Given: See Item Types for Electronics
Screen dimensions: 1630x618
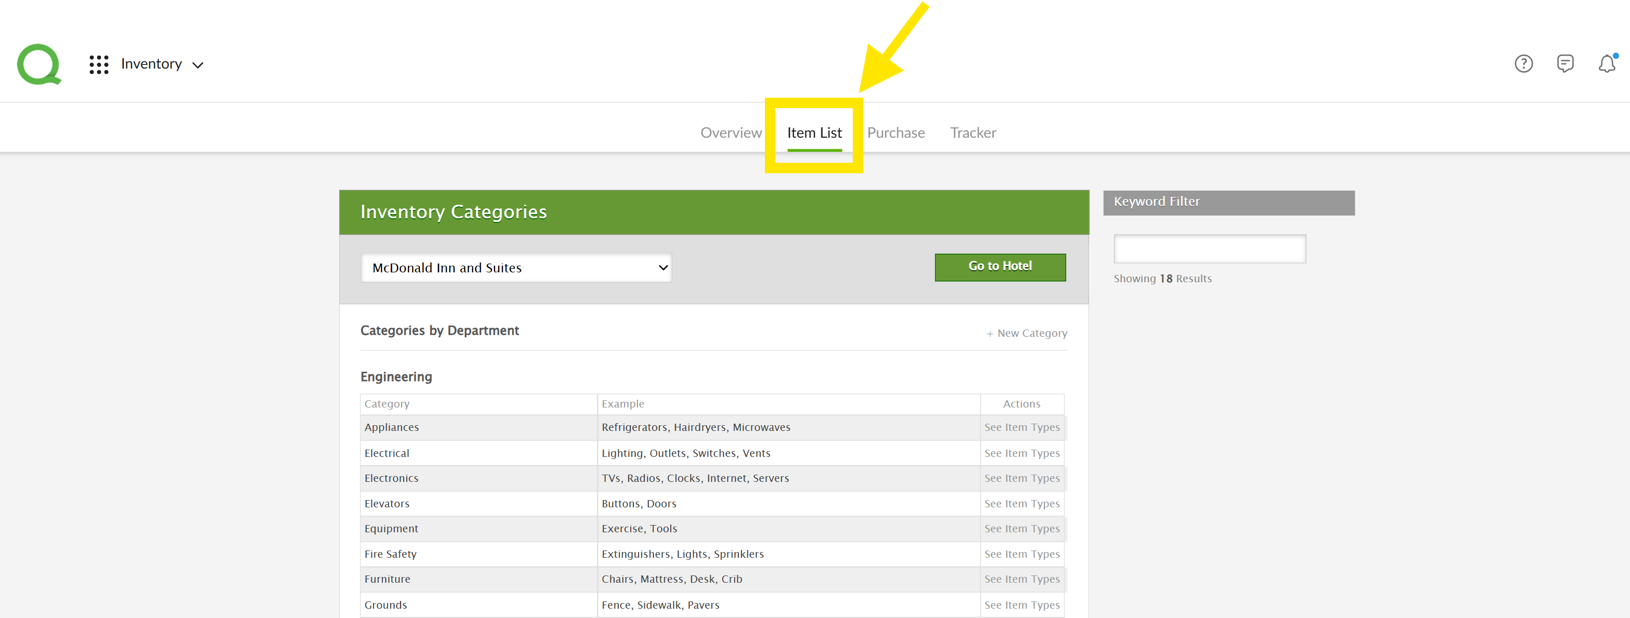Looking at the screenshot, I should (x=1021, y=479).
